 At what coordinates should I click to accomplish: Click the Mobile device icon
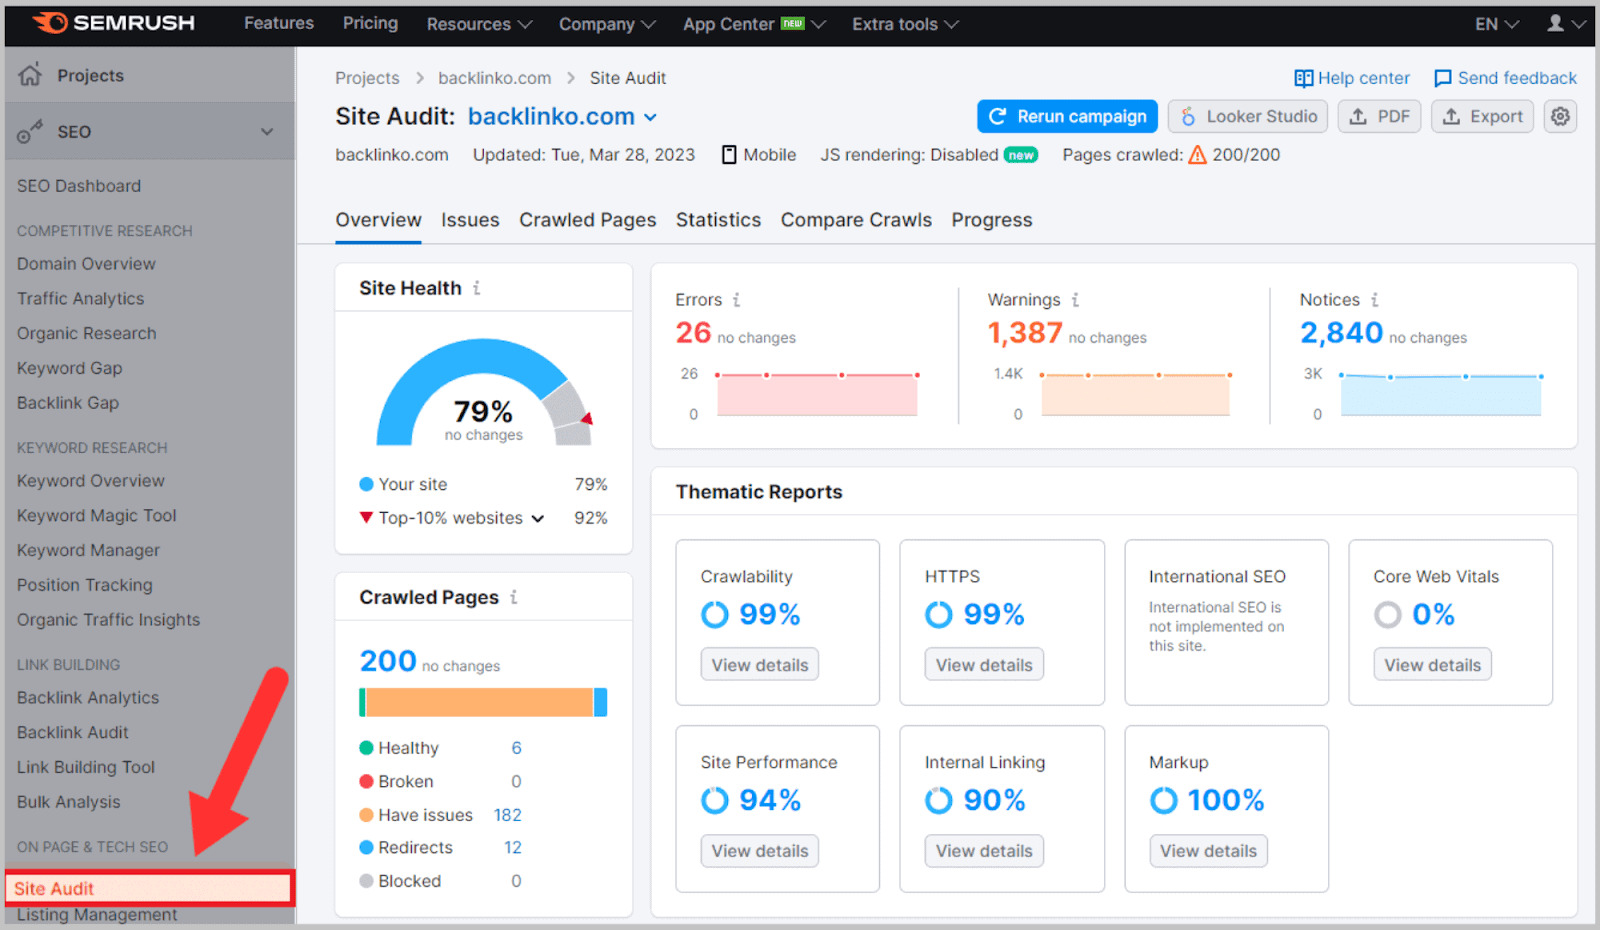(729, 155)
